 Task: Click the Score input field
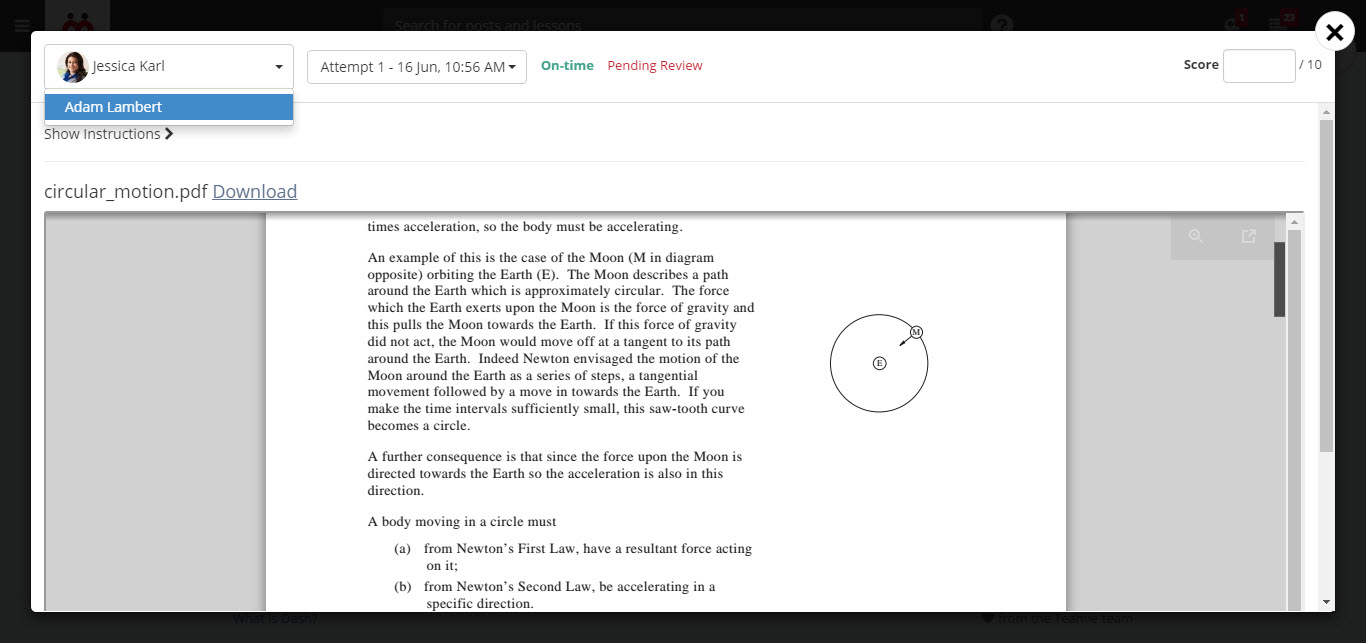coord(1259,65)
